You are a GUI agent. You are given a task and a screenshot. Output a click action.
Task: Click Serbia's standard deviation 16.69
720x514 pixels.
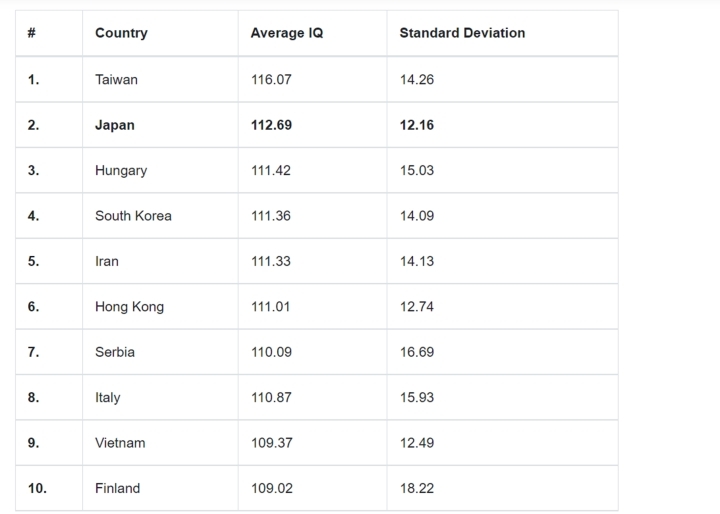pyautogui.click(x=417, y=352)
